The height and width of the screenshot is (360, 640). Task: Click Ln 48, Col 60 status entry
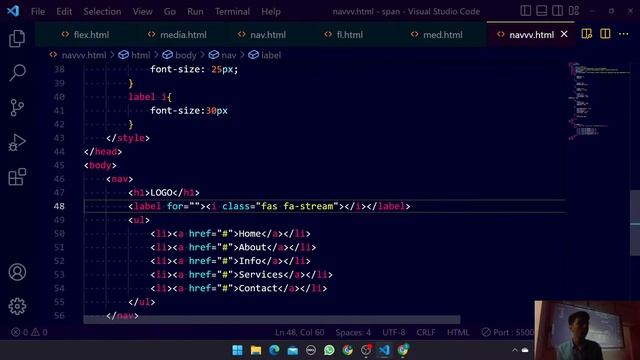pos(300,332)
